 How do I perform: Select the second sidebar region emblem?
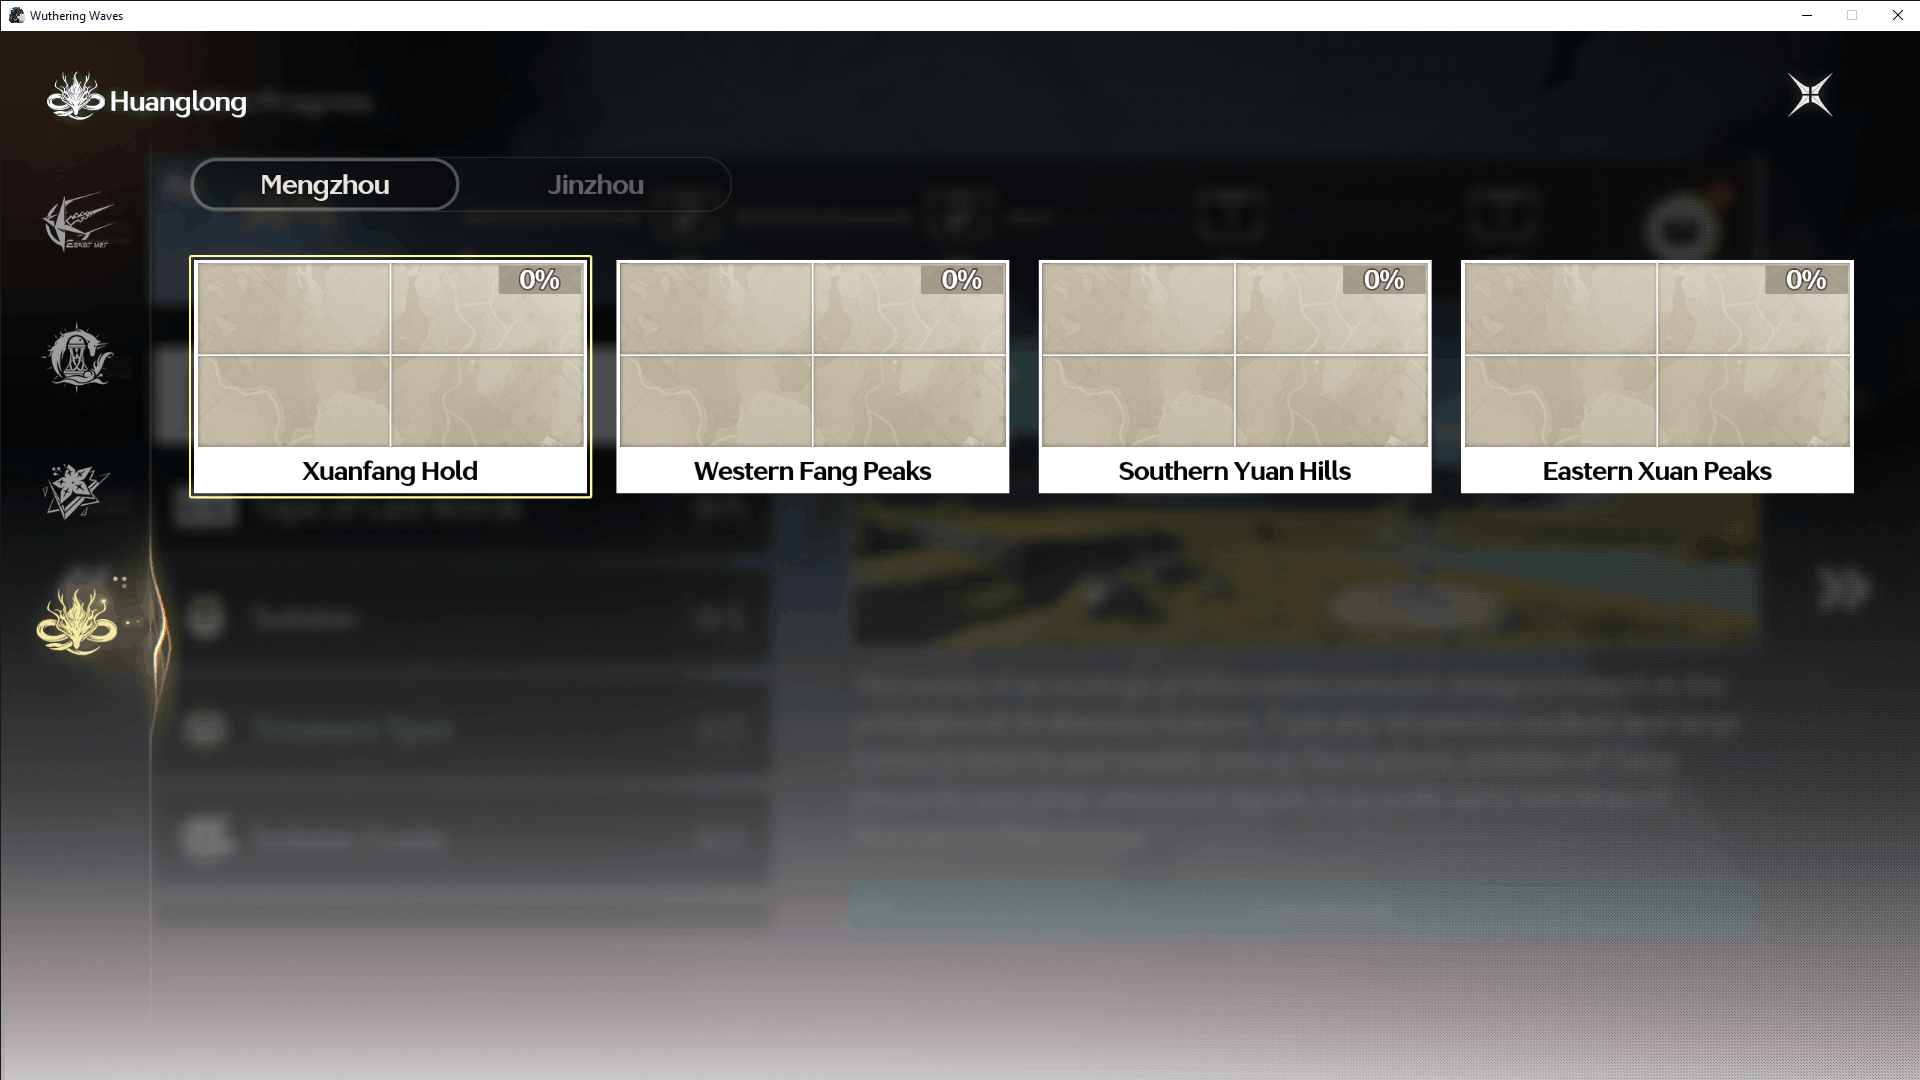coord(78,356)
